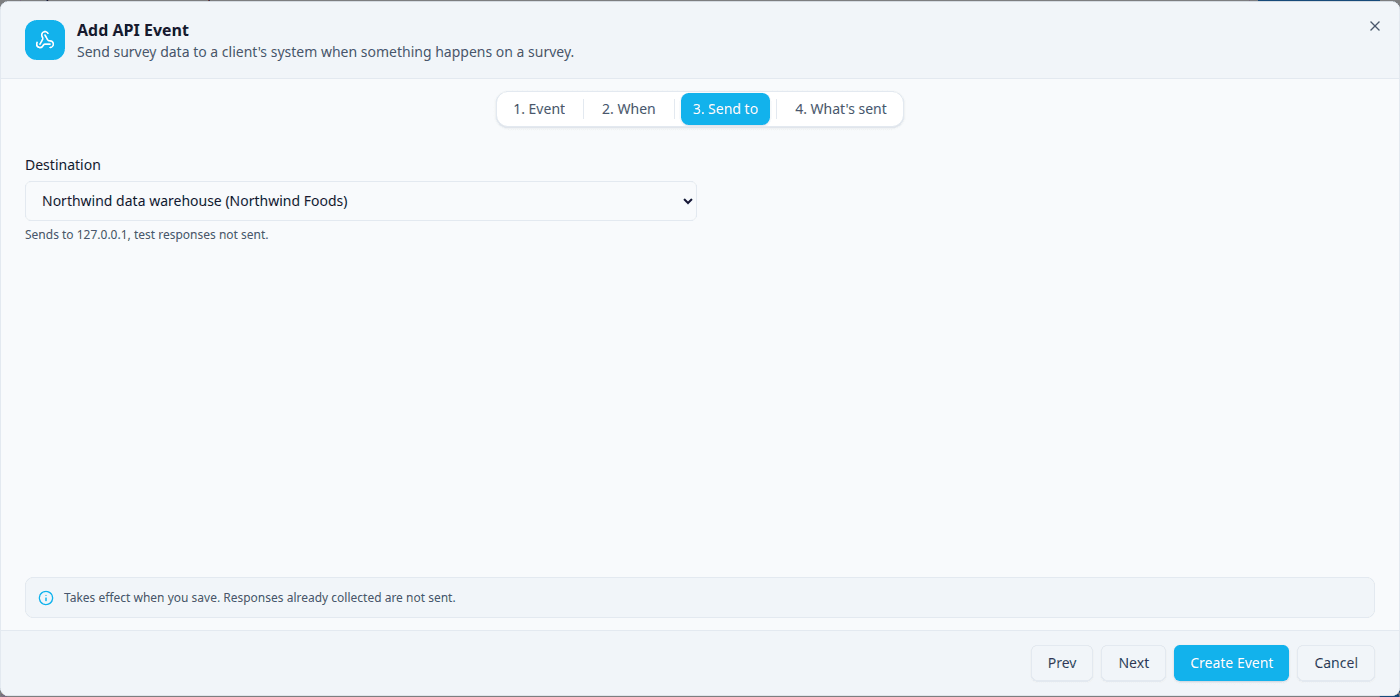
Task: Click the info icon in the notice bar
Action: coord(46,598)
